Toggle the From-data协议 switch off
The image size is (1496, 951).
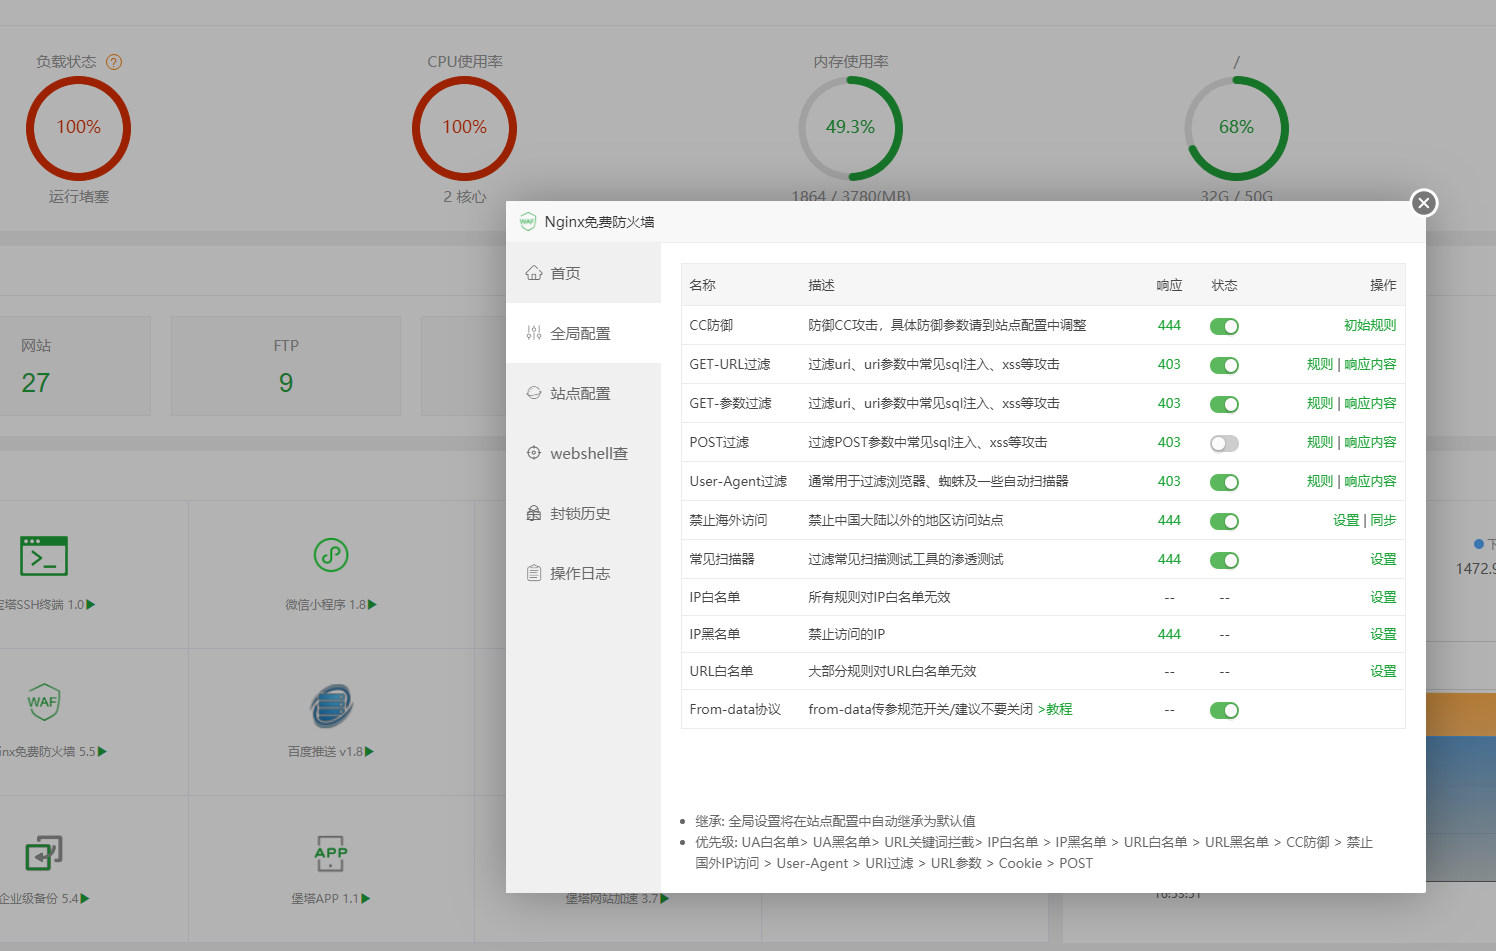(1224, 710)
